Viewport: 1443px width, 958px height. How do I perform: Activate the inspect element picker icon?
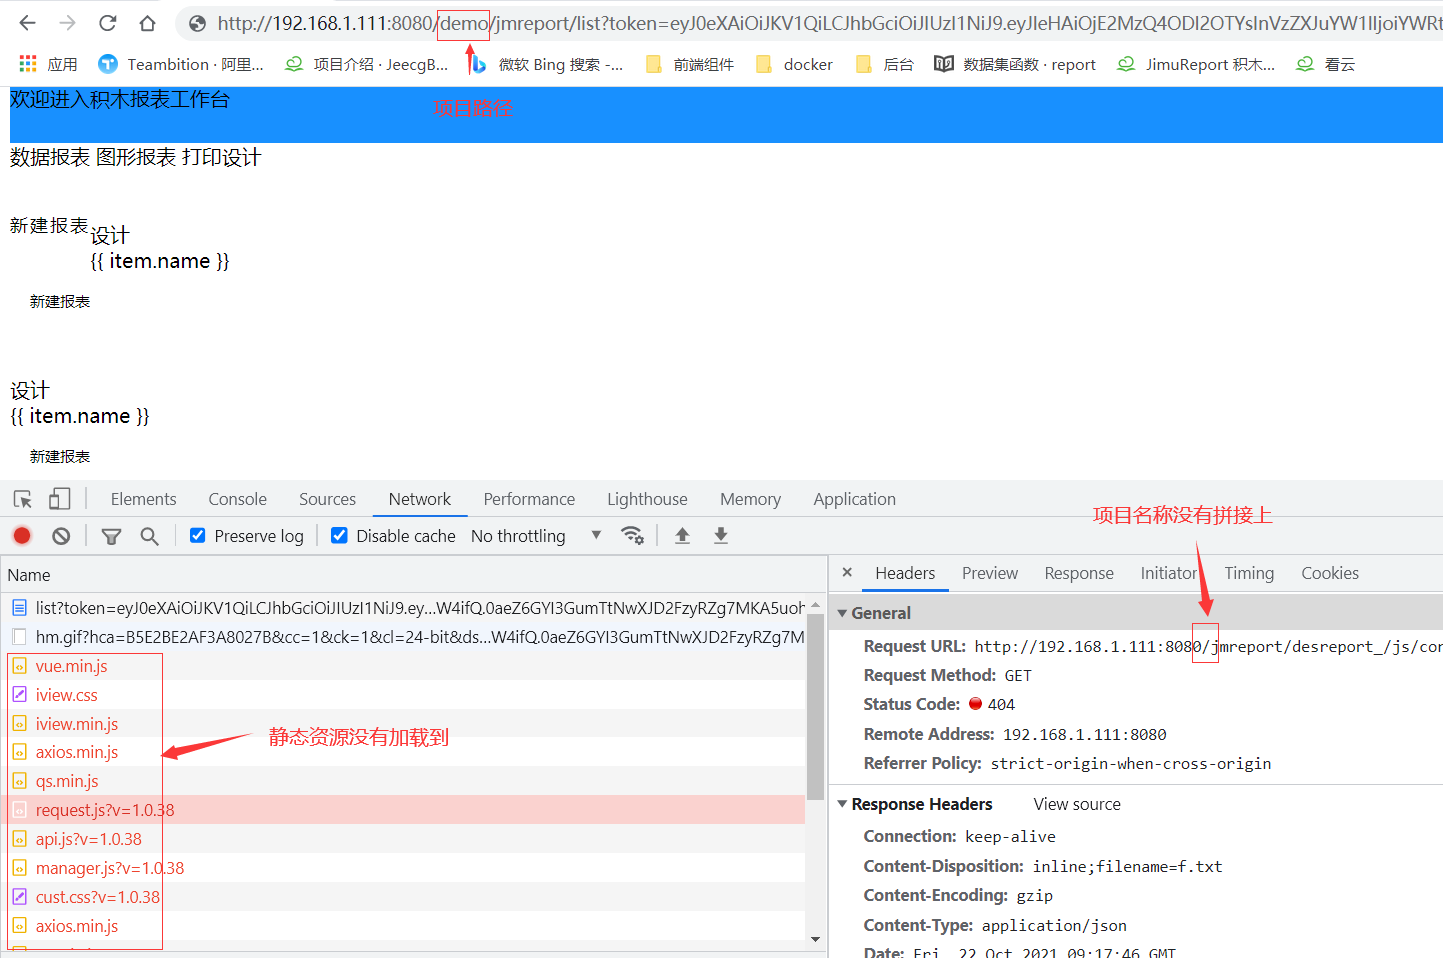pos(23,499)
